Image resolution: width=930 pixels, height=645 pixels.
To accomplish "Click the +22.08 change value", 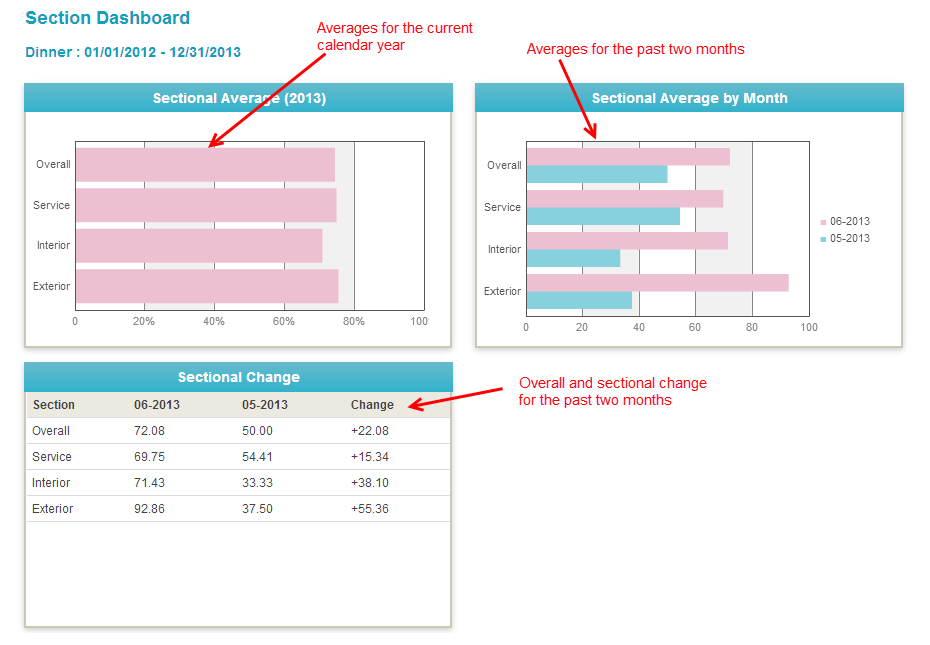I will (370, 431).
